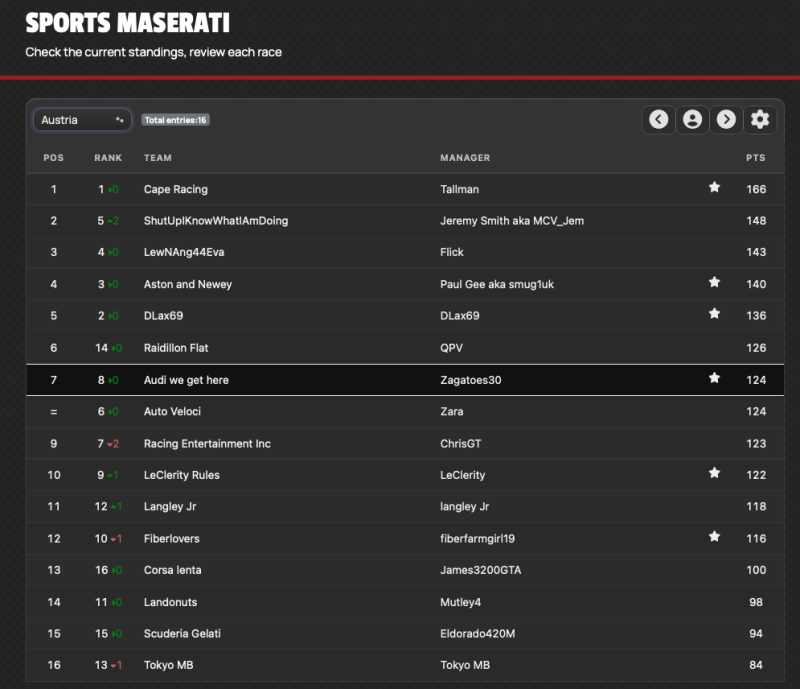Click the 100 points value
Viewport: 800px width, 689px height.
(756, 570)
